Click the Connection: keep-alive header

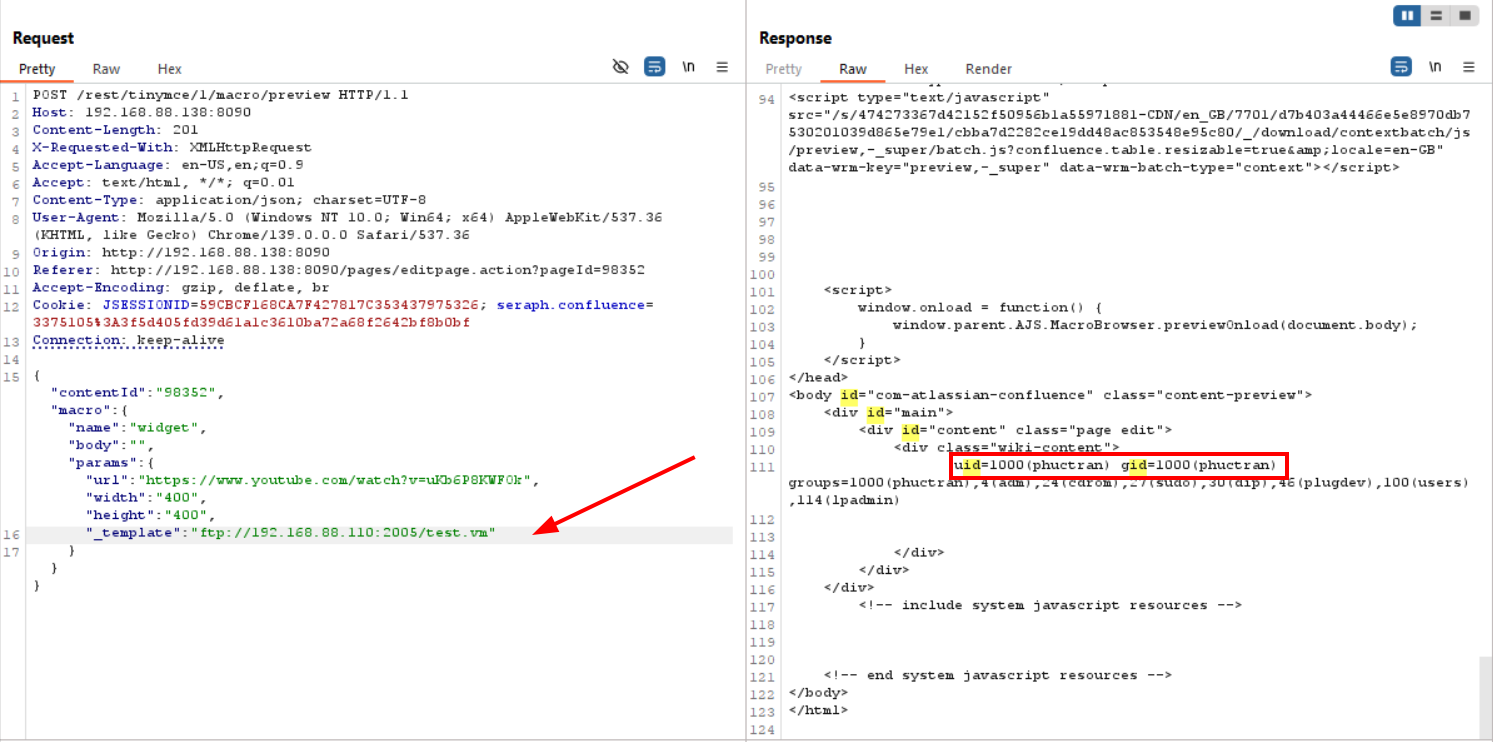coord(128,340)
